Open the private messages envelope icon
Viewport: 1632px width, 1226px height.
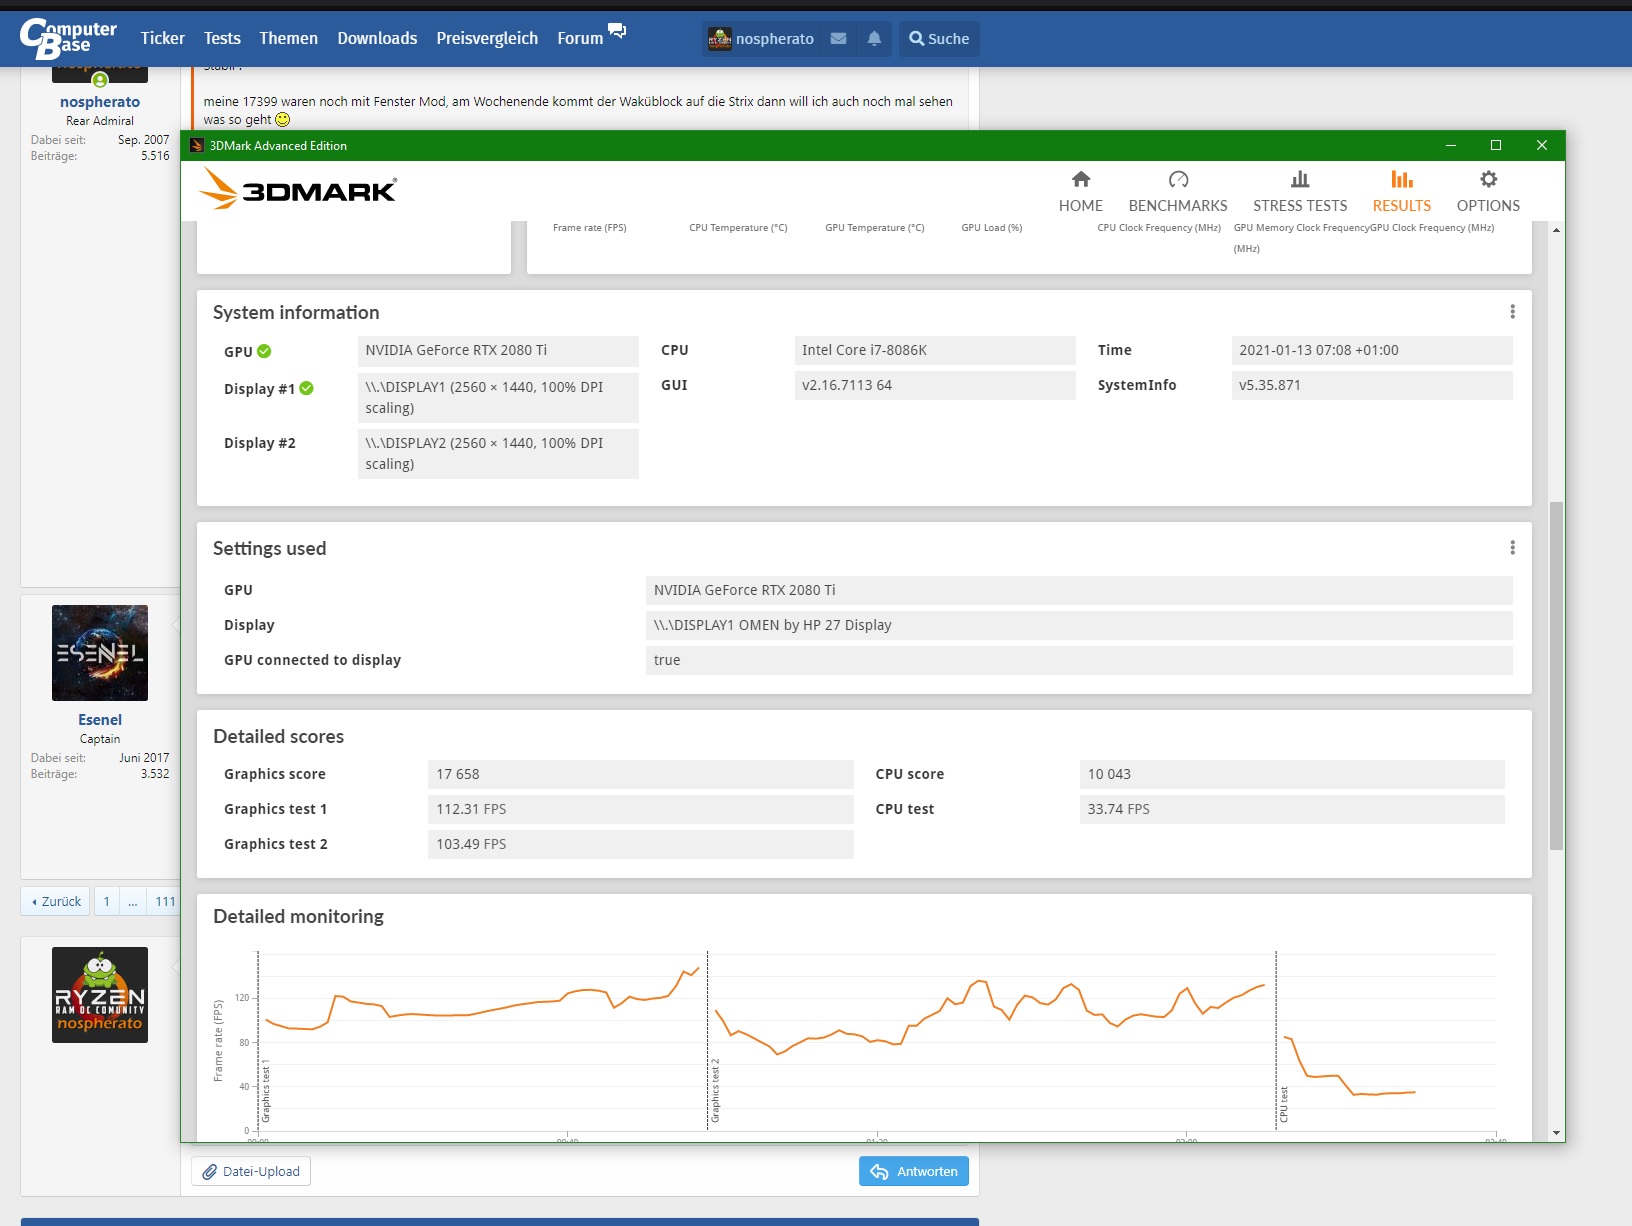[839, 39]
